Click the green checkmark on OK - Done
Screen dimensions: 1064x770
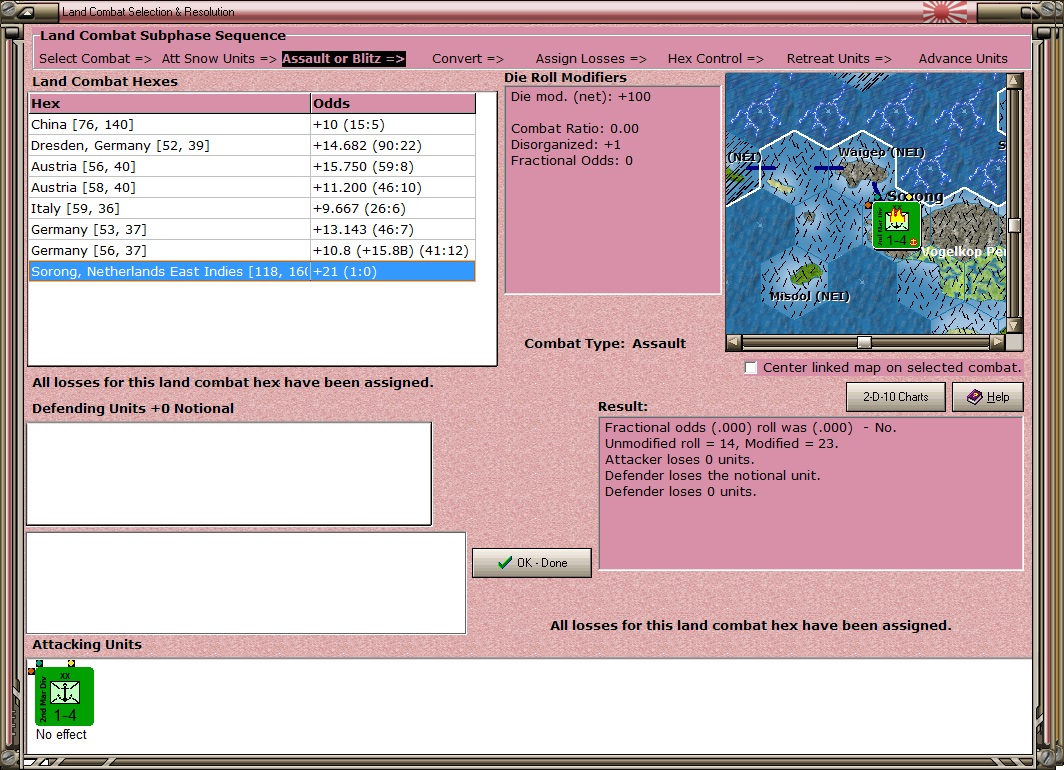tap(504, 562)
